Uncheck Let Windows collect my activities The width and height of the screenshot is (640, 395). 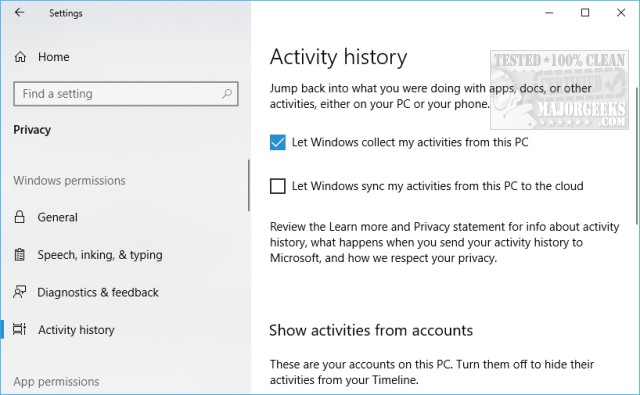pyautogui.click(x=278, y=142)
